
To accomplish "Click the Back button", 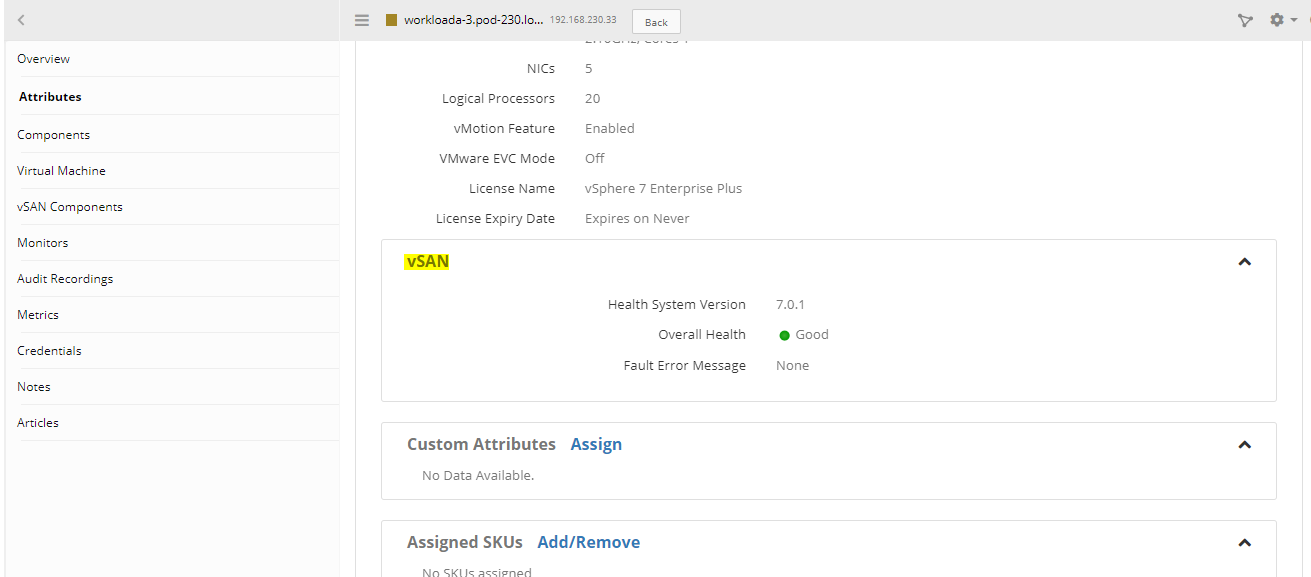I will click(x=655, y=21).
